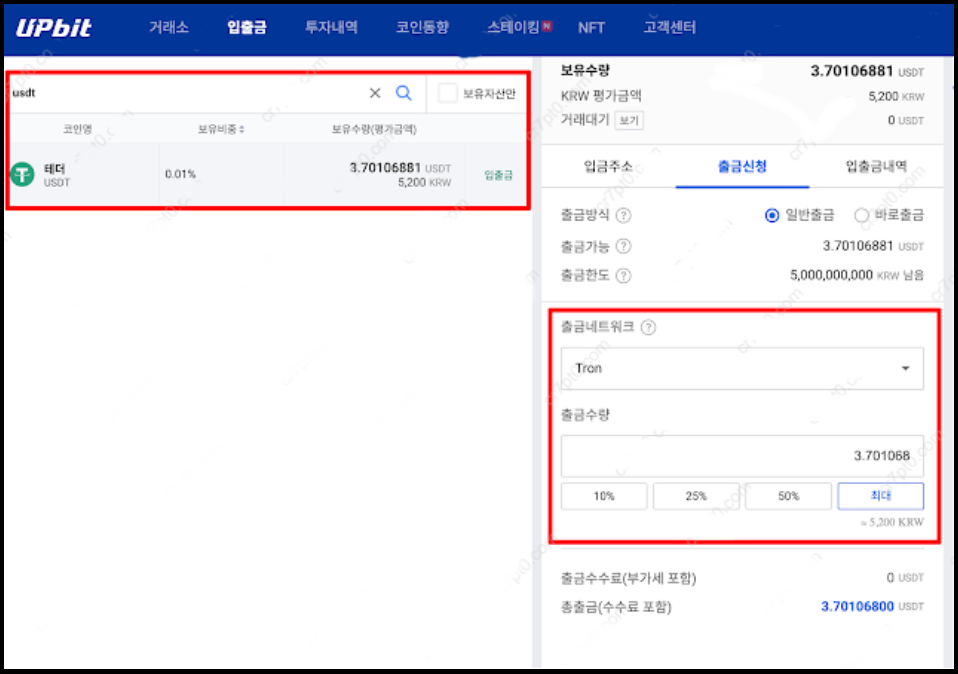
Task: Click help icon beside 출금네트워크
Action: pyautogui.click(x=648, y=328)
